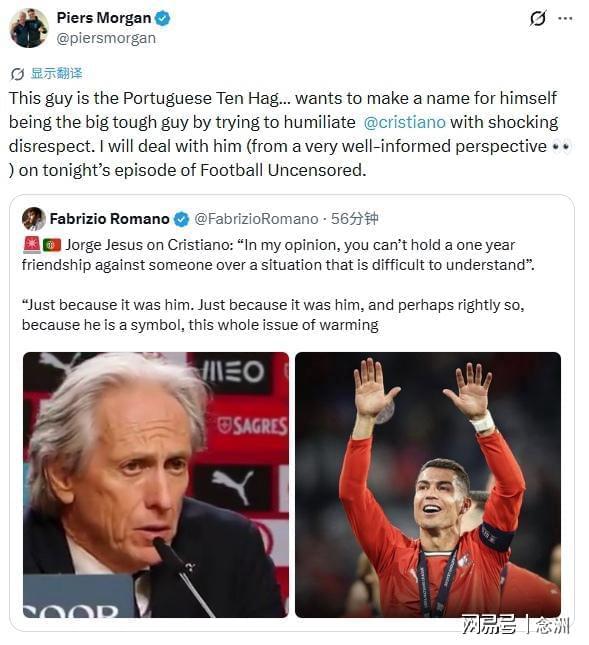The width and height of the screenshot is (589, 645).
Task: Click Fabrizio Romano's small avatar
Action: [34, 219]
